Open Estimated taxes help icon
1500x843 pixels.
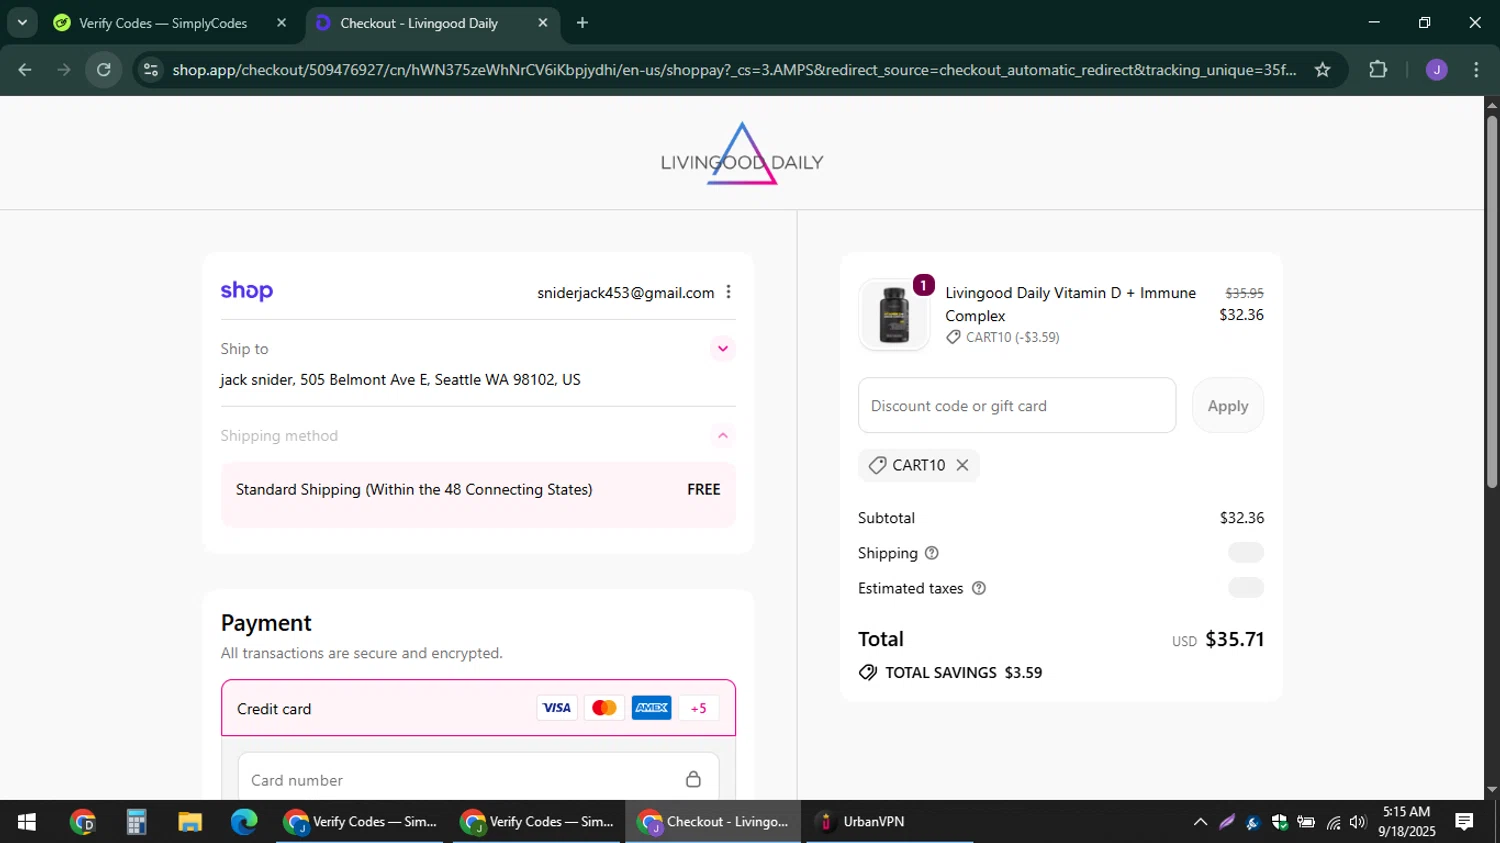coord(979,588)
